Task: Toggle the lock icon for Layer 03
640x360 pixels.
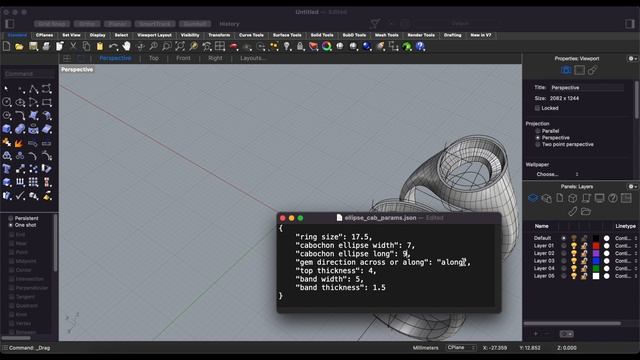Action: pos(584,261)
